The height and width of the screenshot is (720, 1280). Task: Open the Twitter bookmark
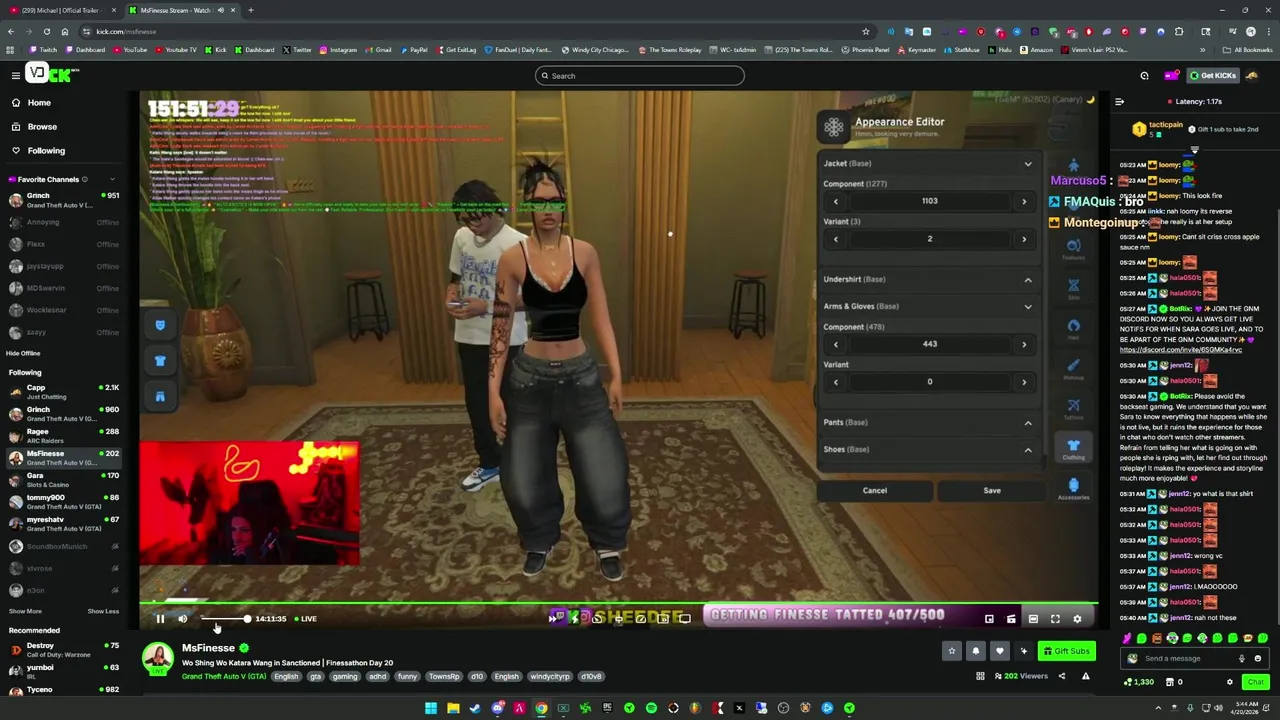[x=297, y=50]
